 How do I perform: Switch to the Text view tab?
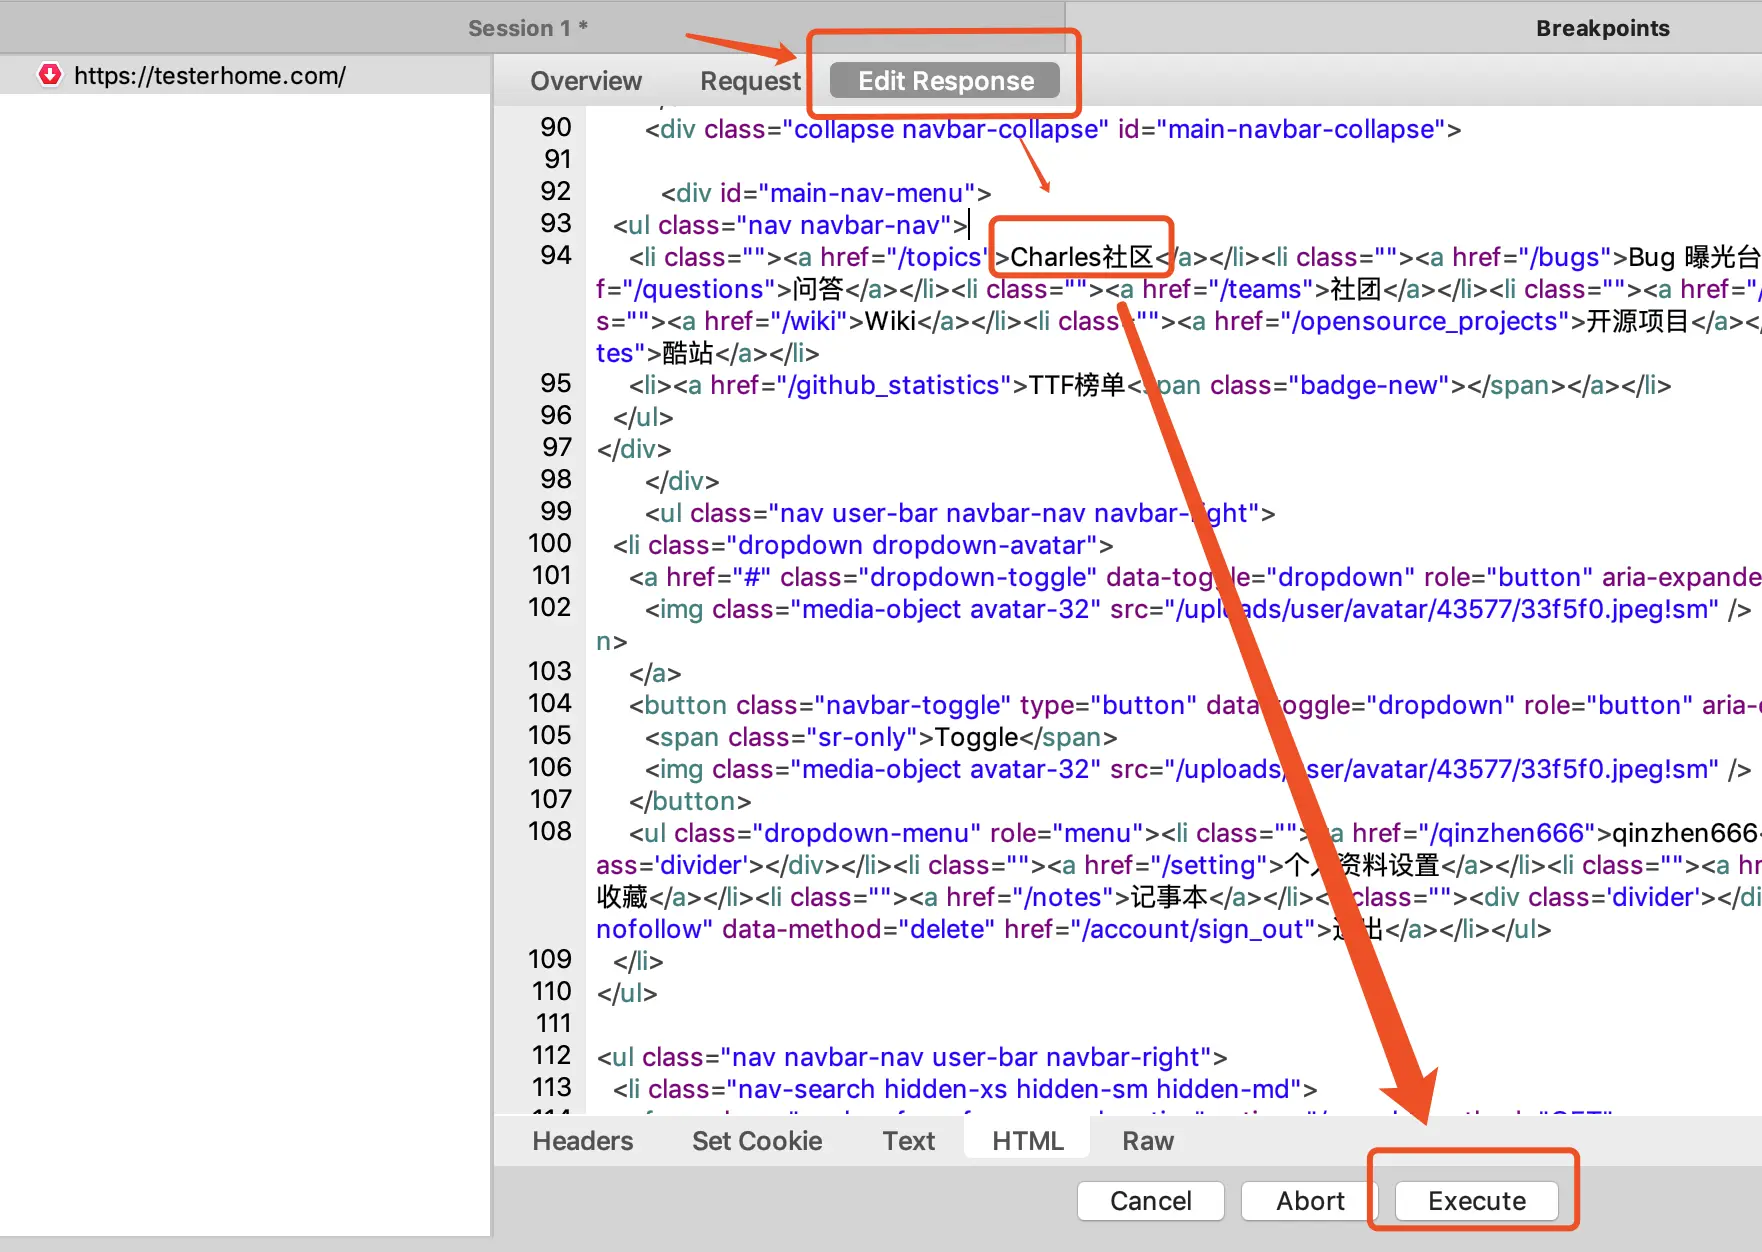click(908, 1141)
